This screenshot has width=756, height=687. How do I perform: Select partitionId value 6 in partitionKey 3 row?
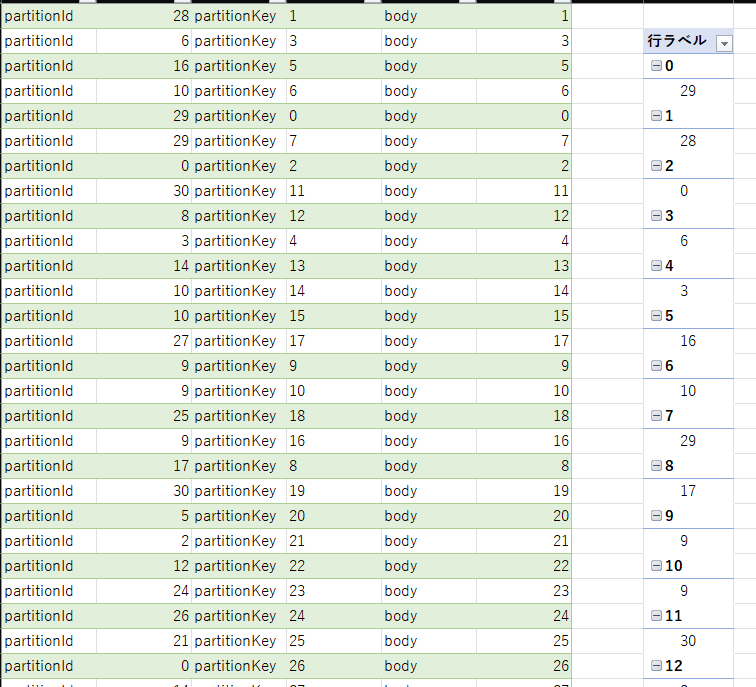point(144,41)
